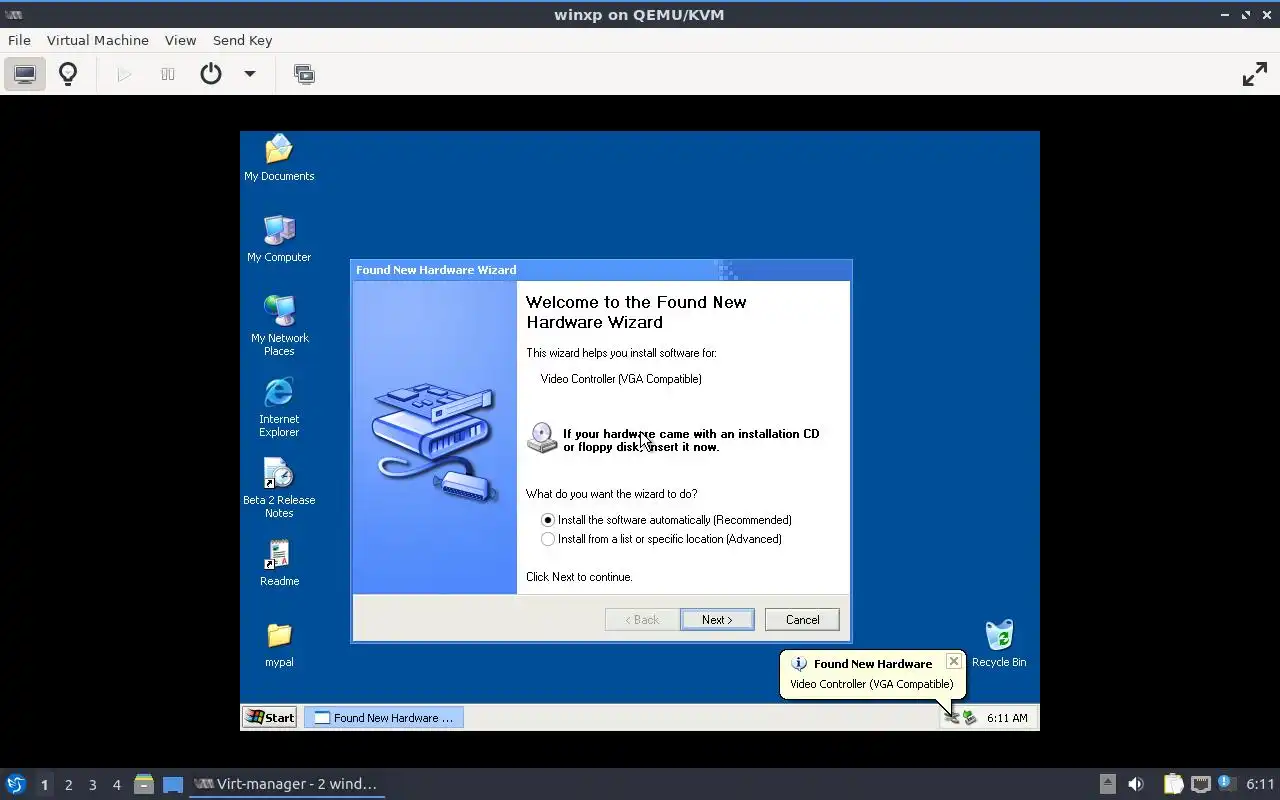Select My Computer desktop icon
Screen dimensions: 1280x800
[x=279, y=239]
